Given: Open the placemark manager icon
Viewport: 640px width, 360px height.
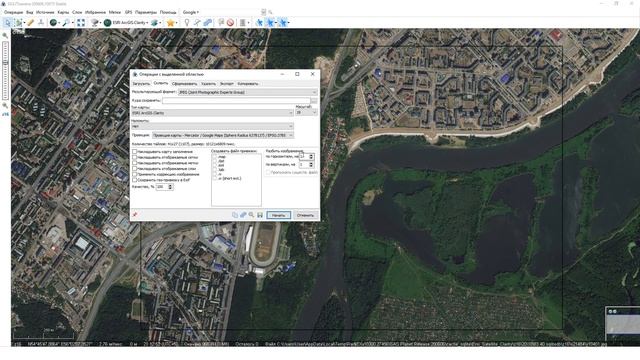Looking at the screenshot, I should [221, 22].
